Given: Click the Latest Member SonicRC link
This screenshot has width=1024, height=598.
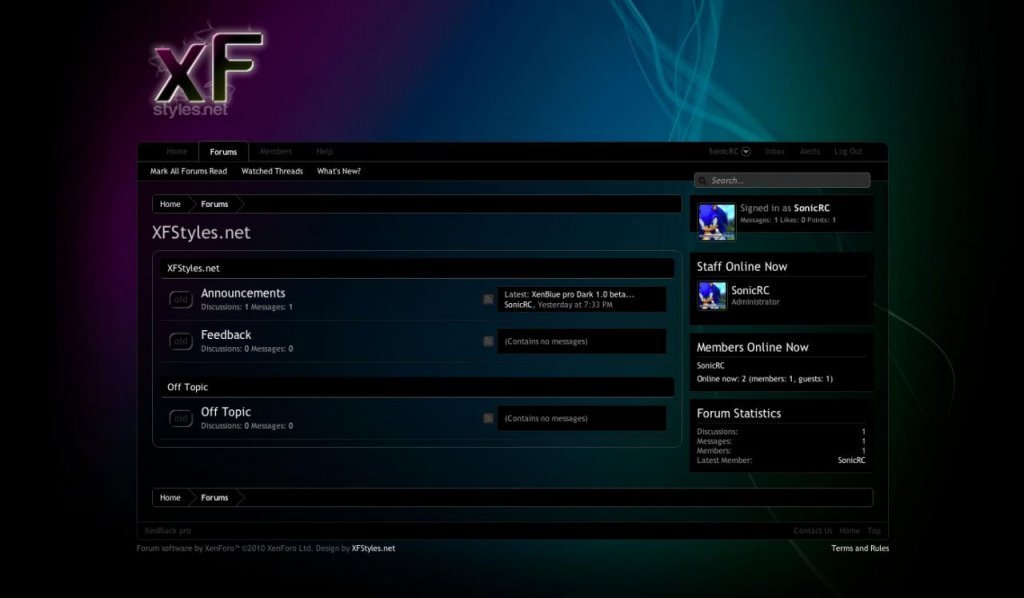Looking at the screenshot, I should click(852, 460).
